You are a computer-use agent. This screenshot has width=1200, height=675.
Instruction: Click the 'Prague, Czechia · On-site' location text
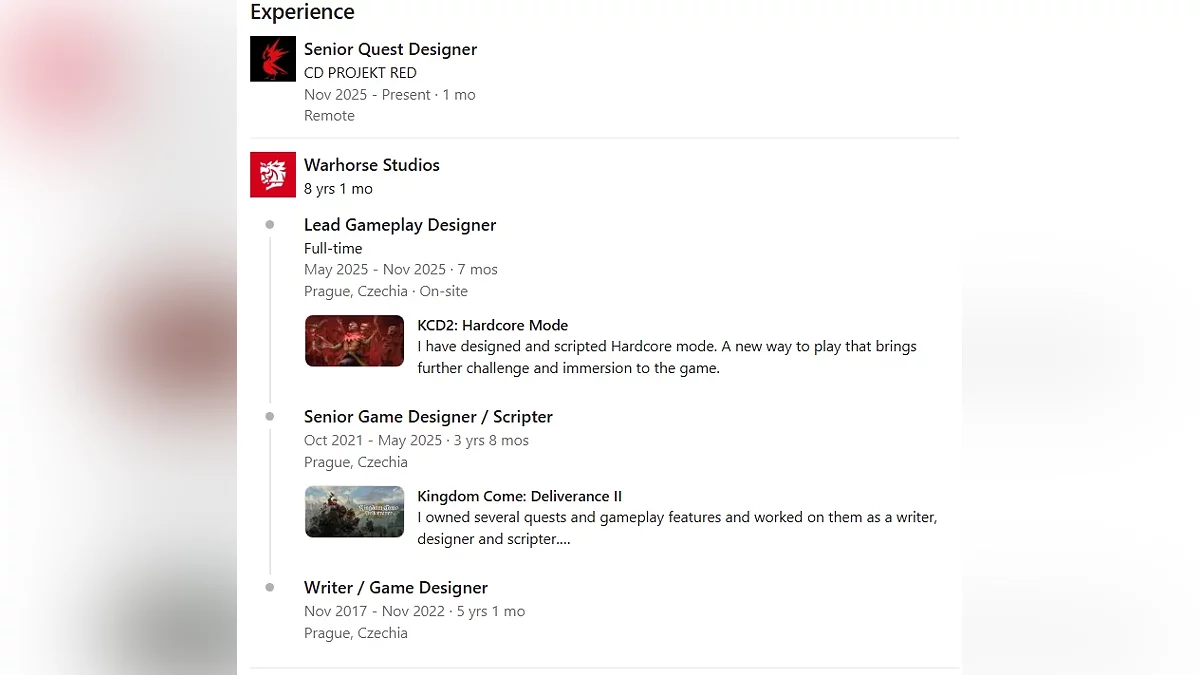click(386, 292)
